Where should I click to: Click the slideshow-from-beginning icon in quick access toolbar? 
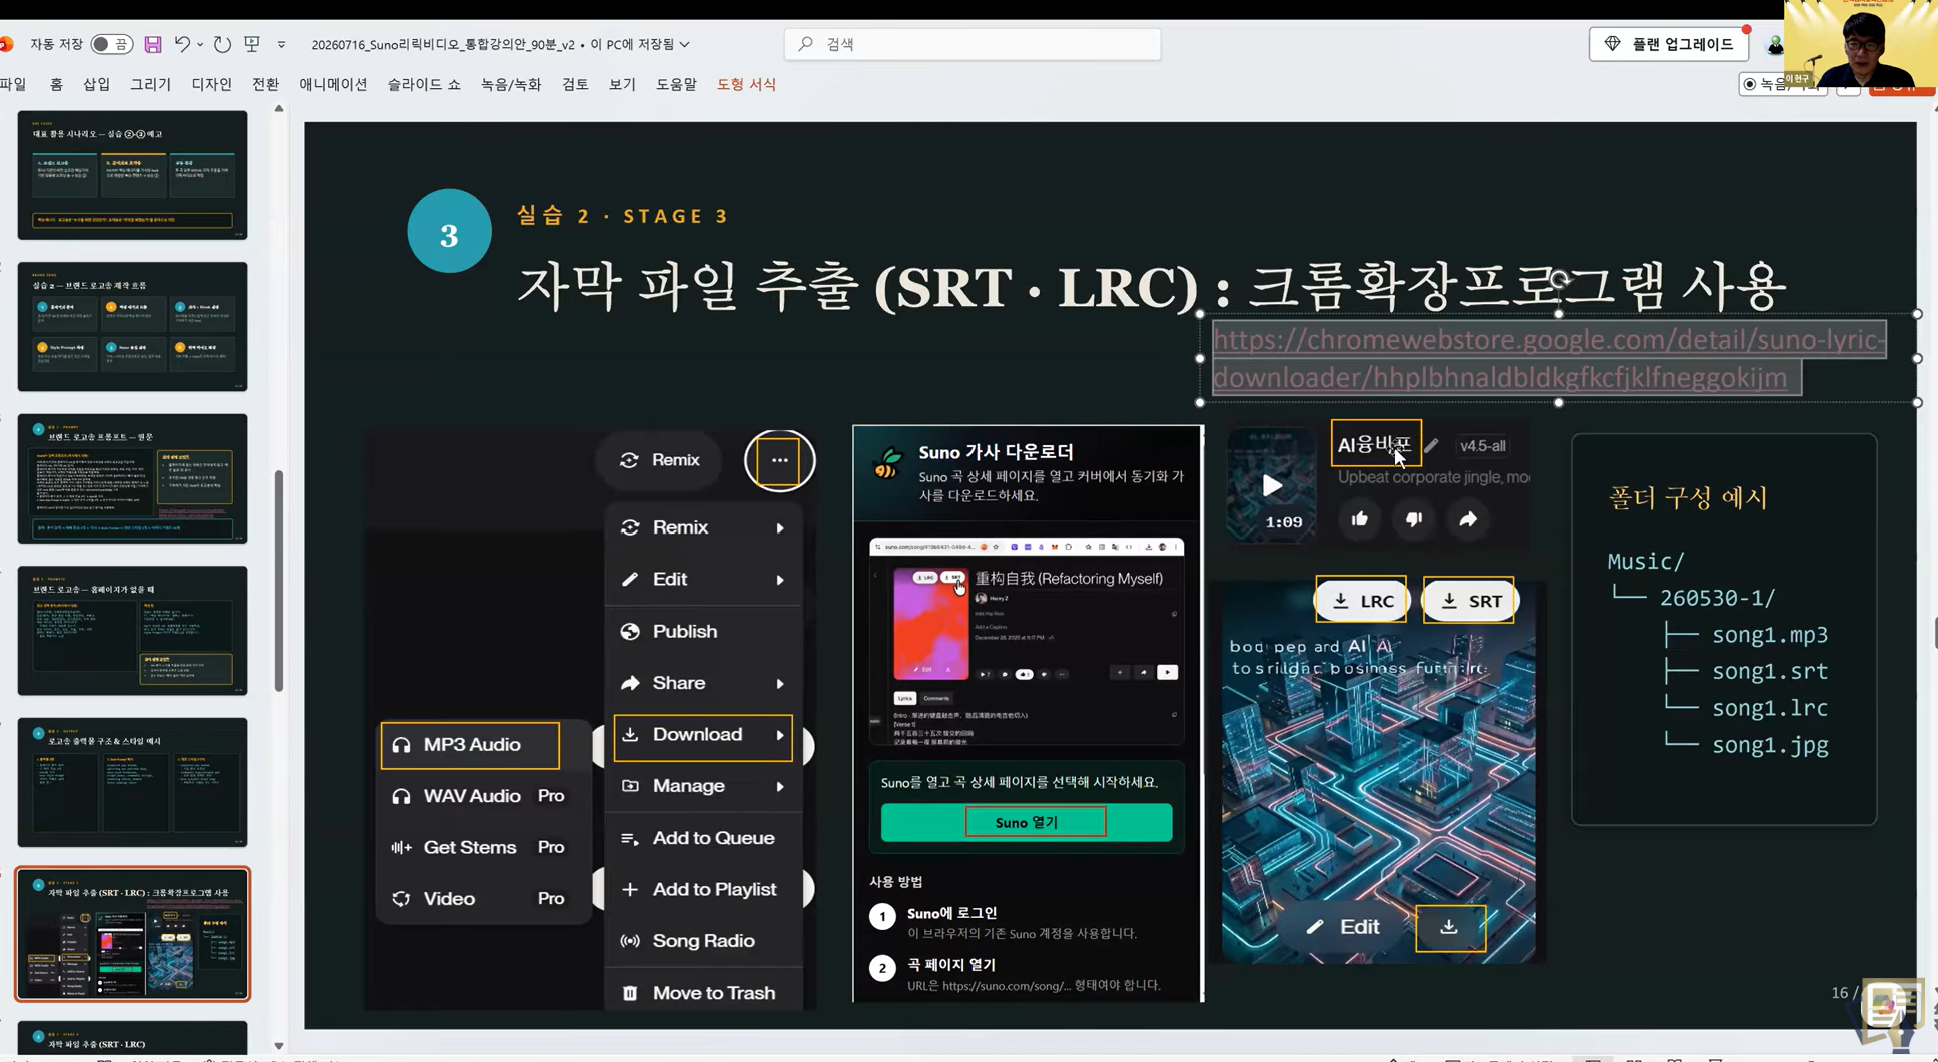coord(252,44)
